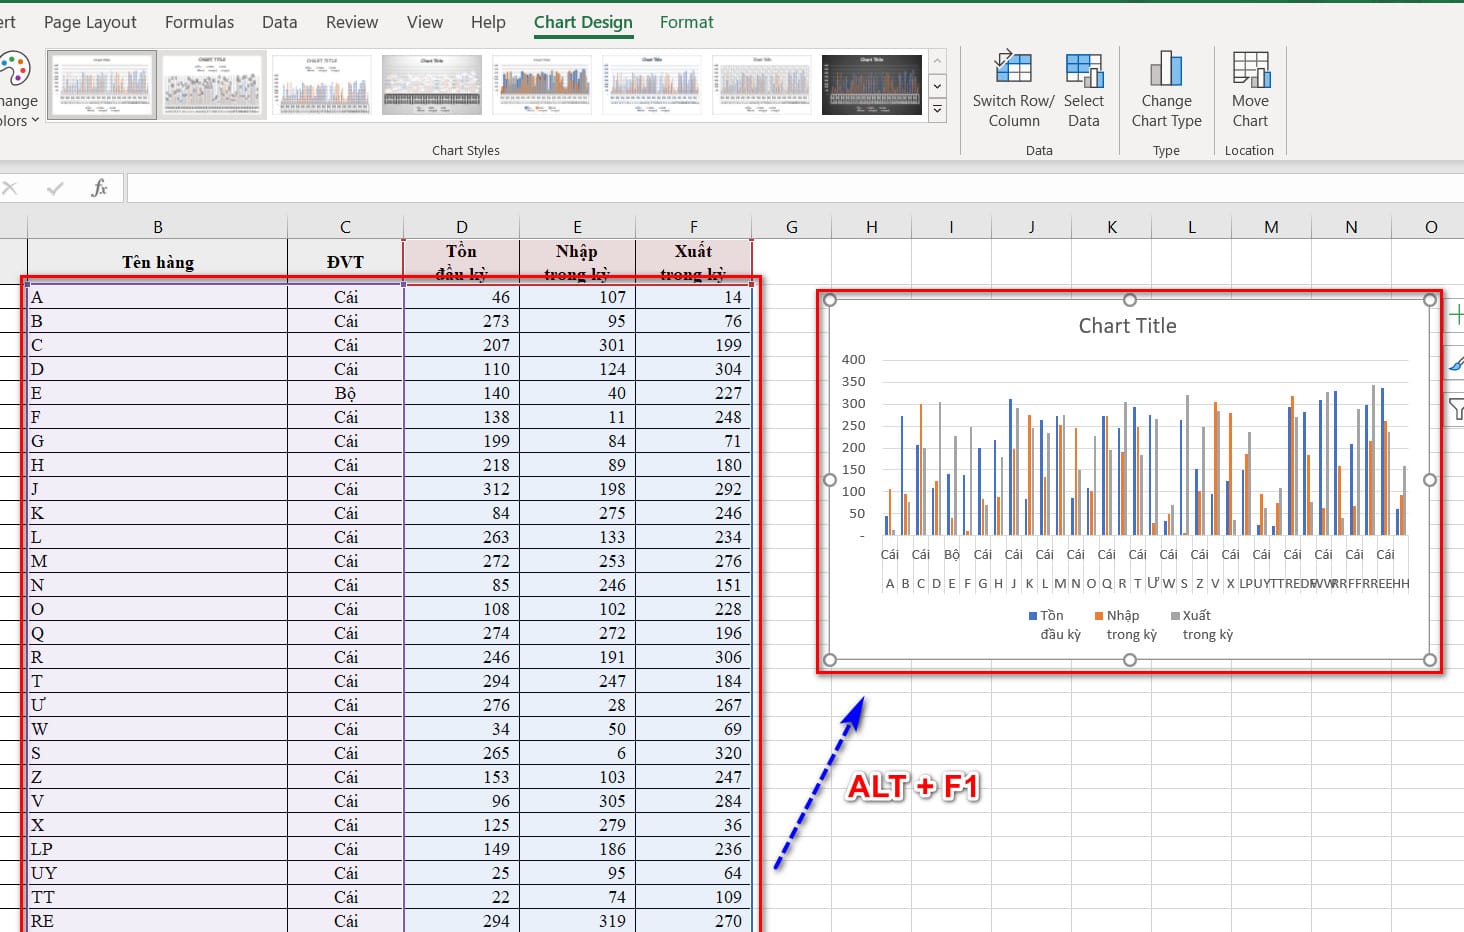This screenshot has width=1464, height=932.
Task: Click the gray Xuất trong kỳ legend entry
Action: (x=1202, y=625)
